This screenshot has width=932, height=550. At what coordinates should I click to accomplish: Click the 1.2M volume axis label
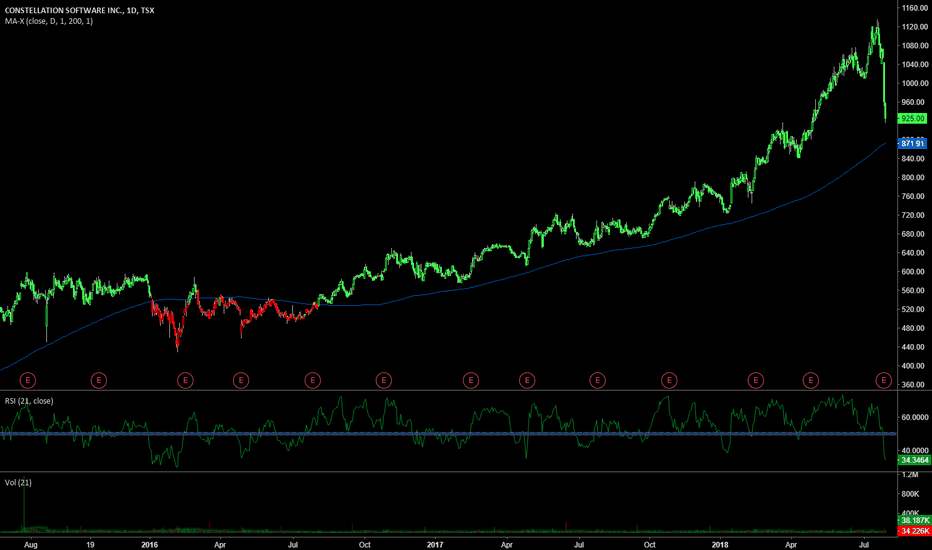click(x=910, y=475)
